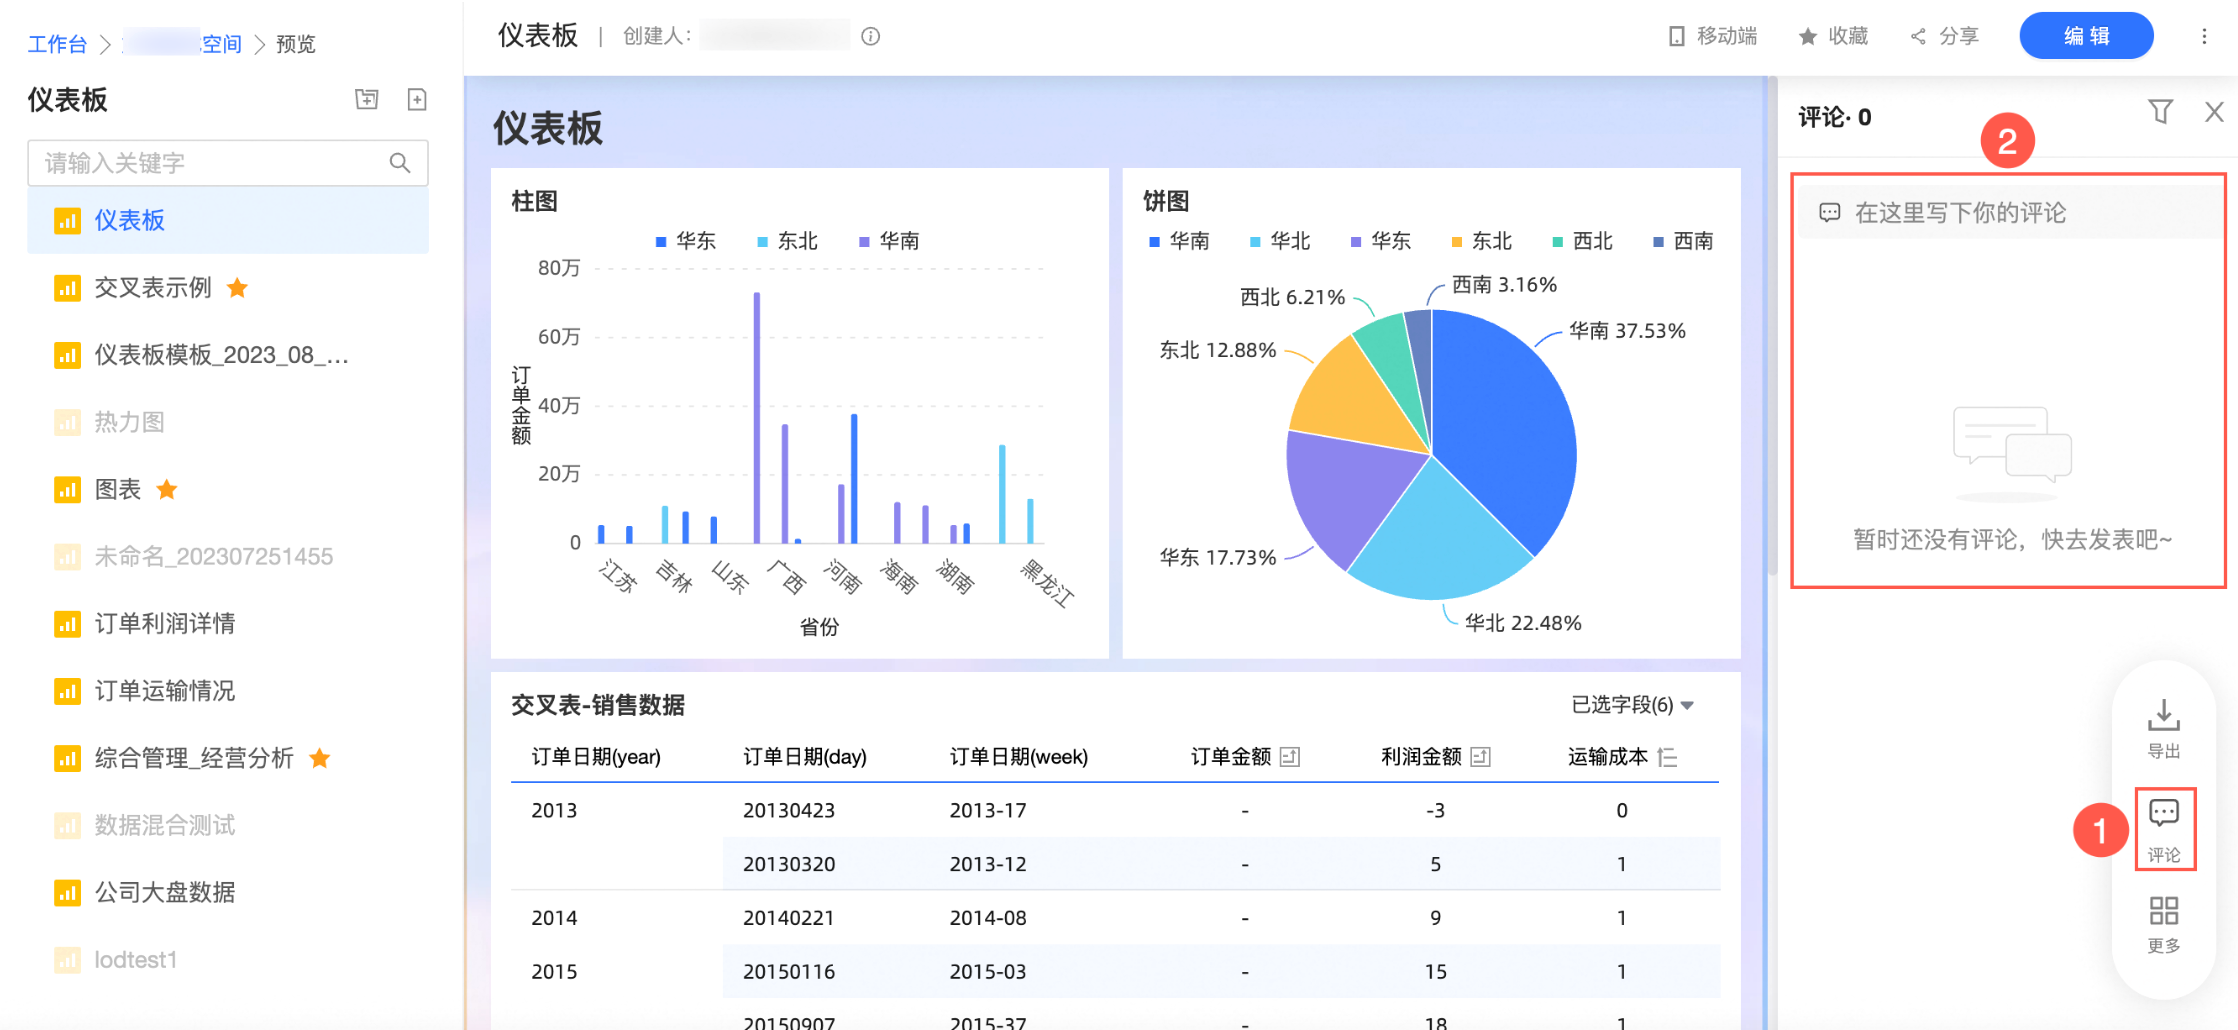Toggle 华南 legend in bar chart

point(889,241)
